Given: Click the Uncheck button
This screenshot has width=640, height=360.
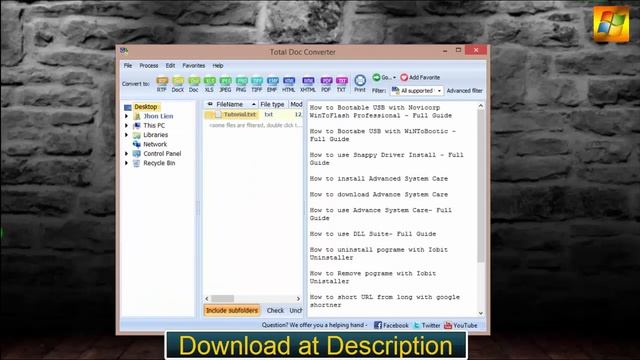Looking at the screenshot, I should tap(296, 311).
